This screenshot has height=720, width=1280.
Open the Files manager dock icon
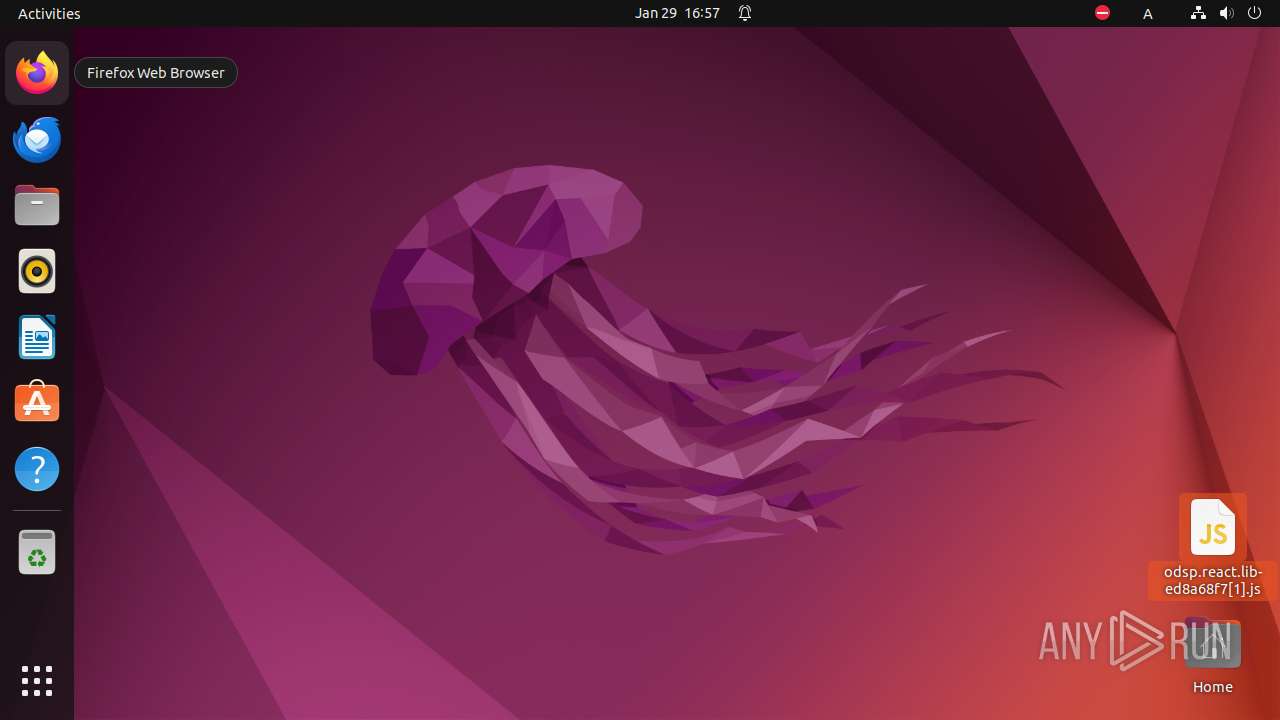click(x=37, y=205)
